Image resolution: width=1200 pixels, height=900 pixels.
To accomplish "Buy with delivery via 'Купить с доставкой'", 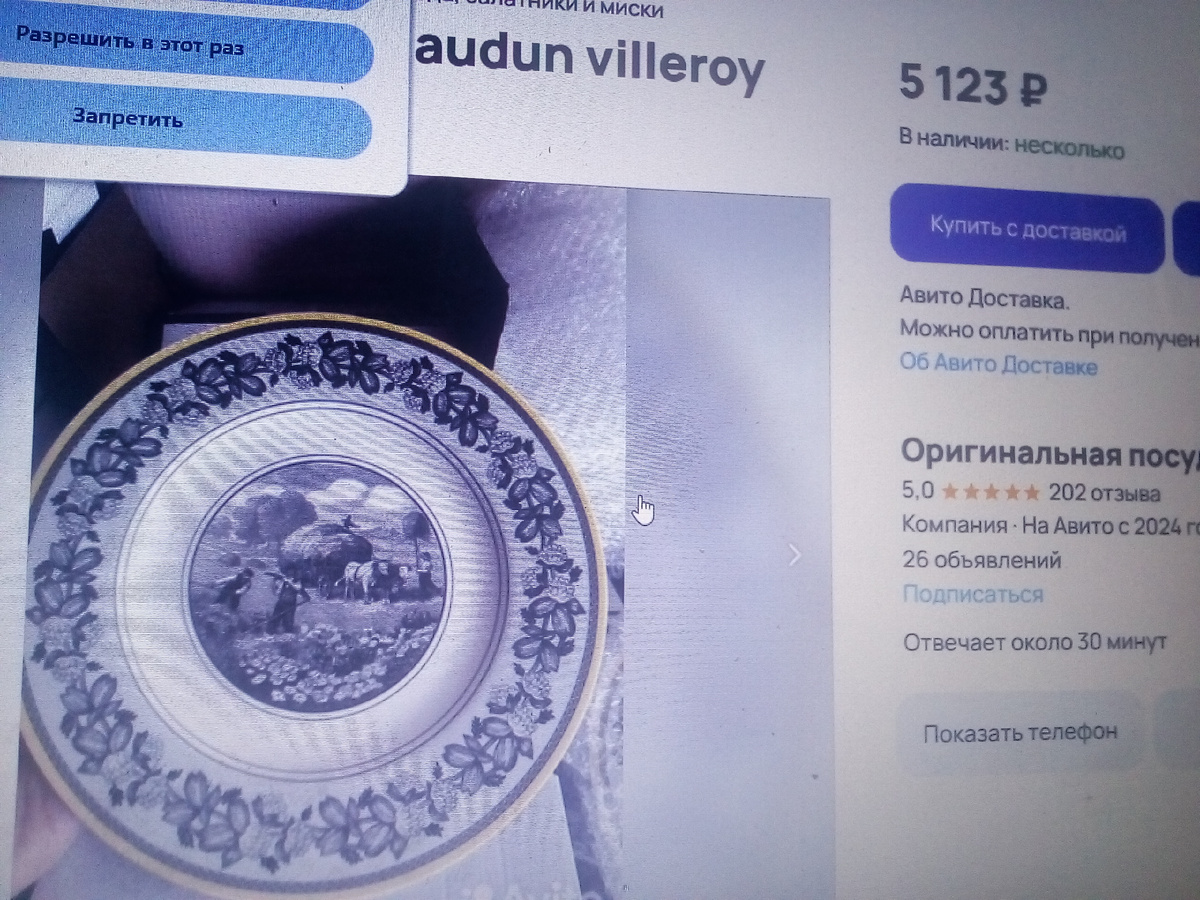I will pos(1027,232).
